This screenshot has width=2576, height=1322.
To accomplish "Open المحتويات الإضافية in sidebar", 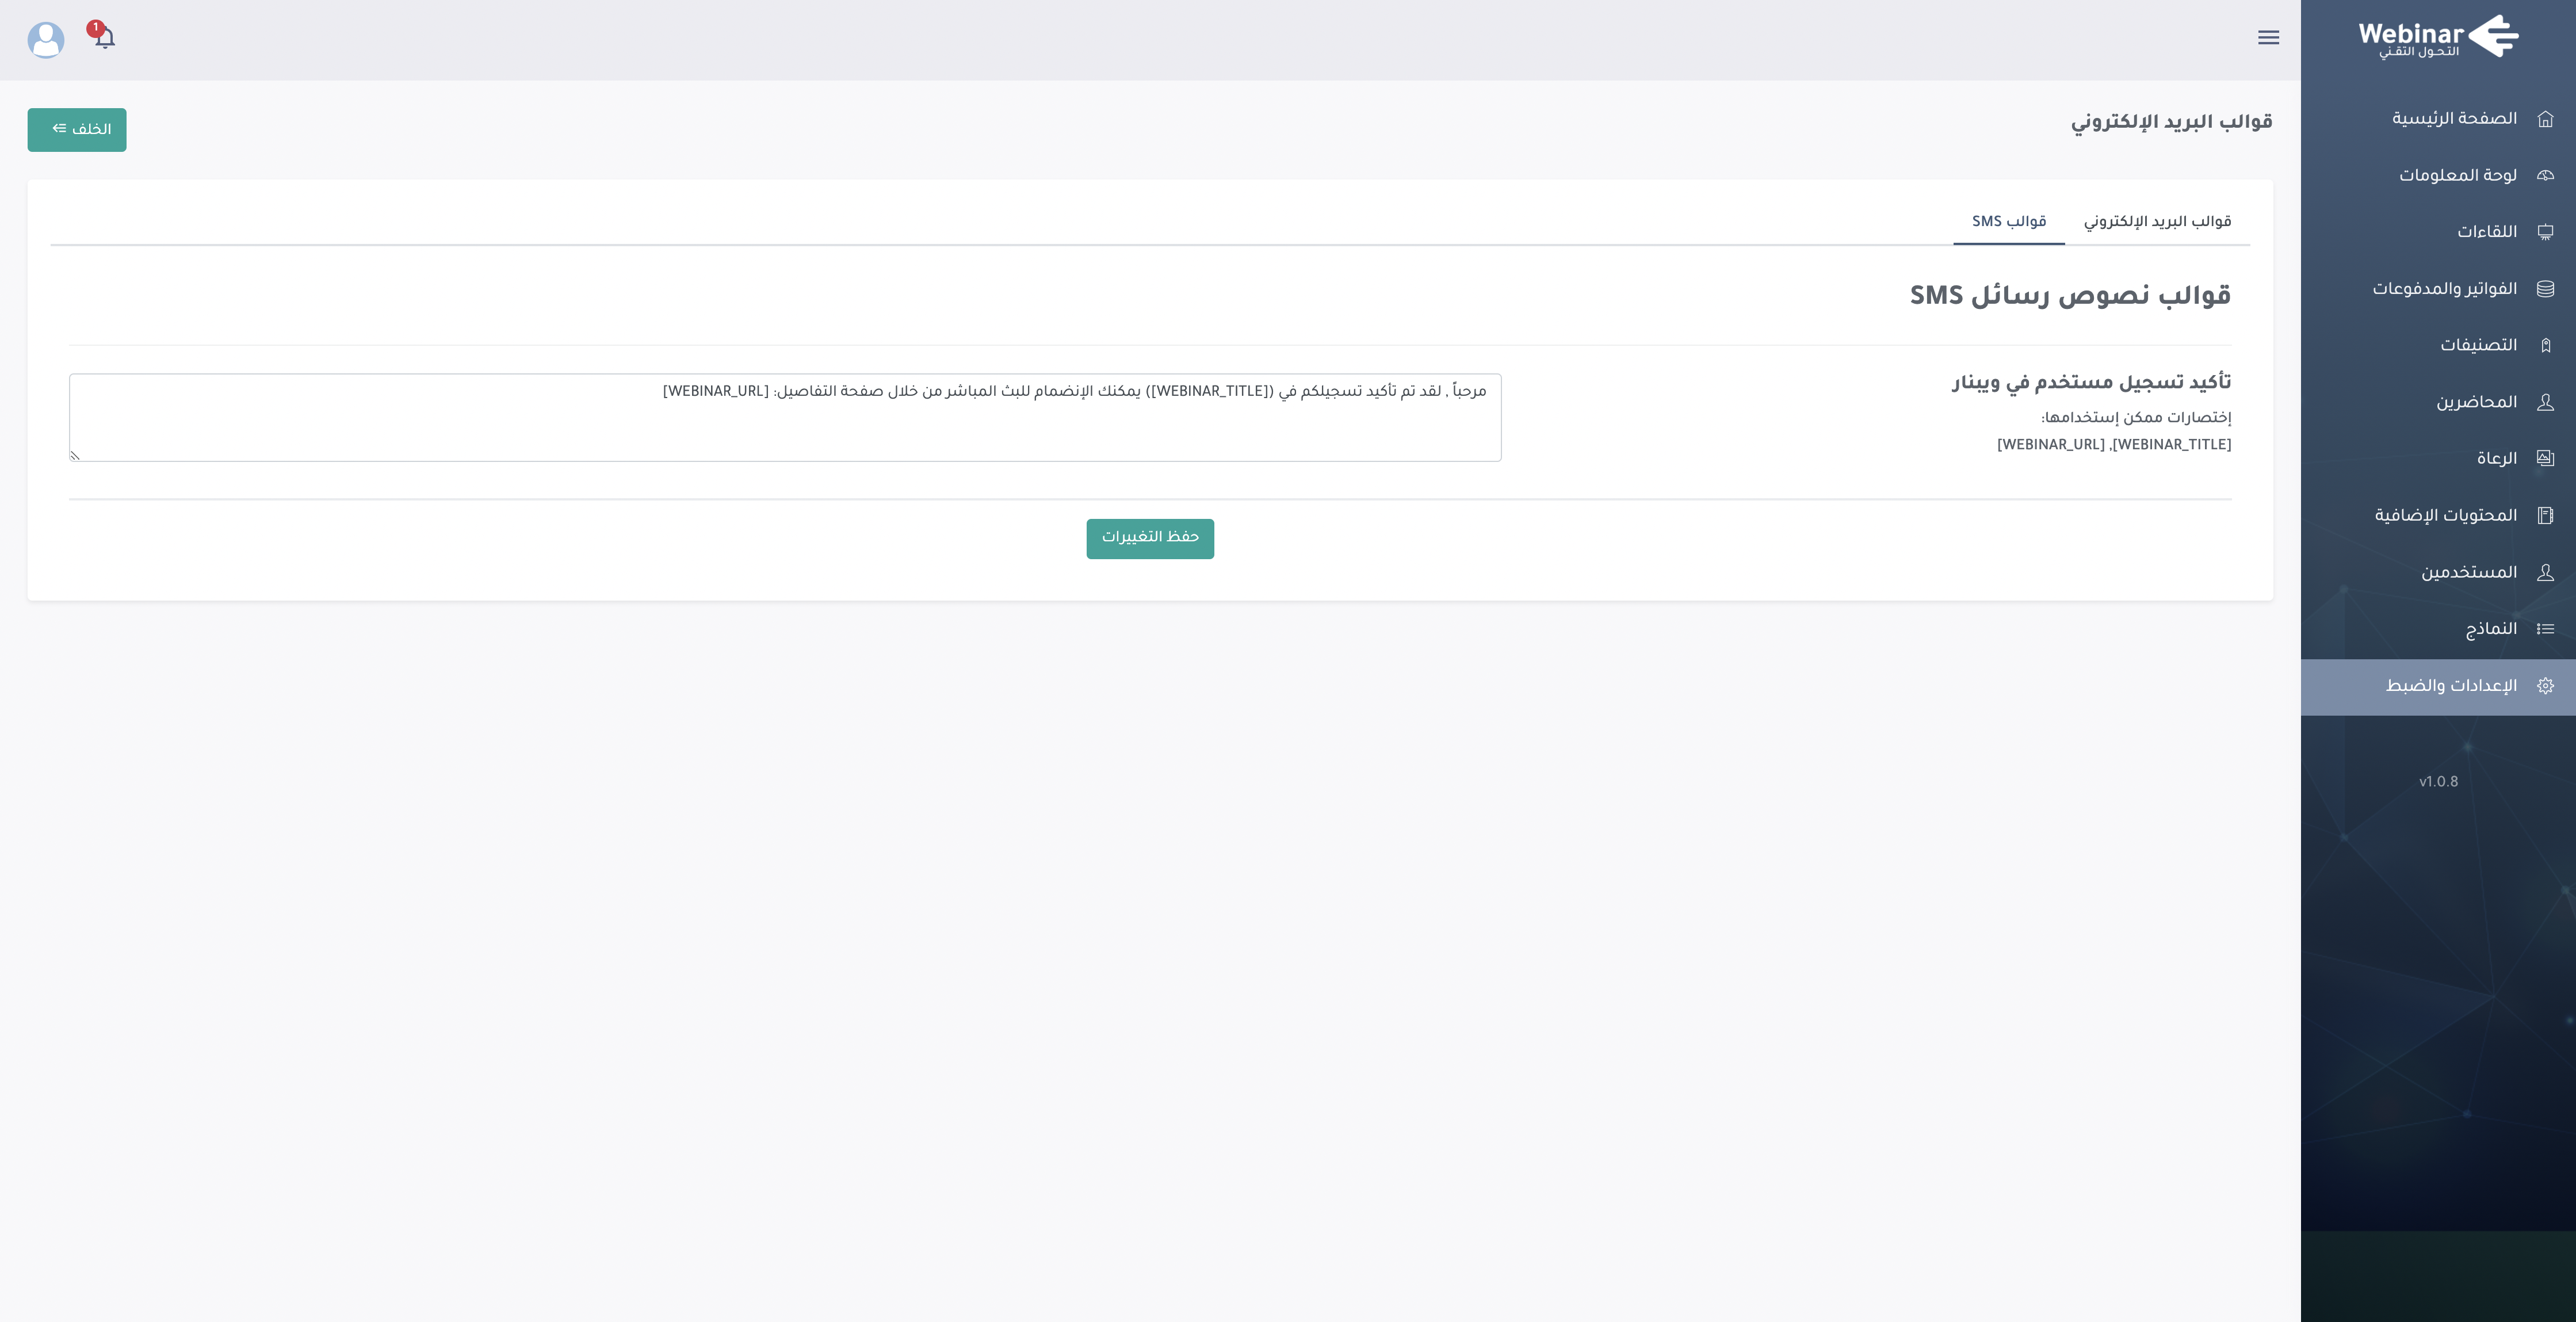I will point(2438,515).
